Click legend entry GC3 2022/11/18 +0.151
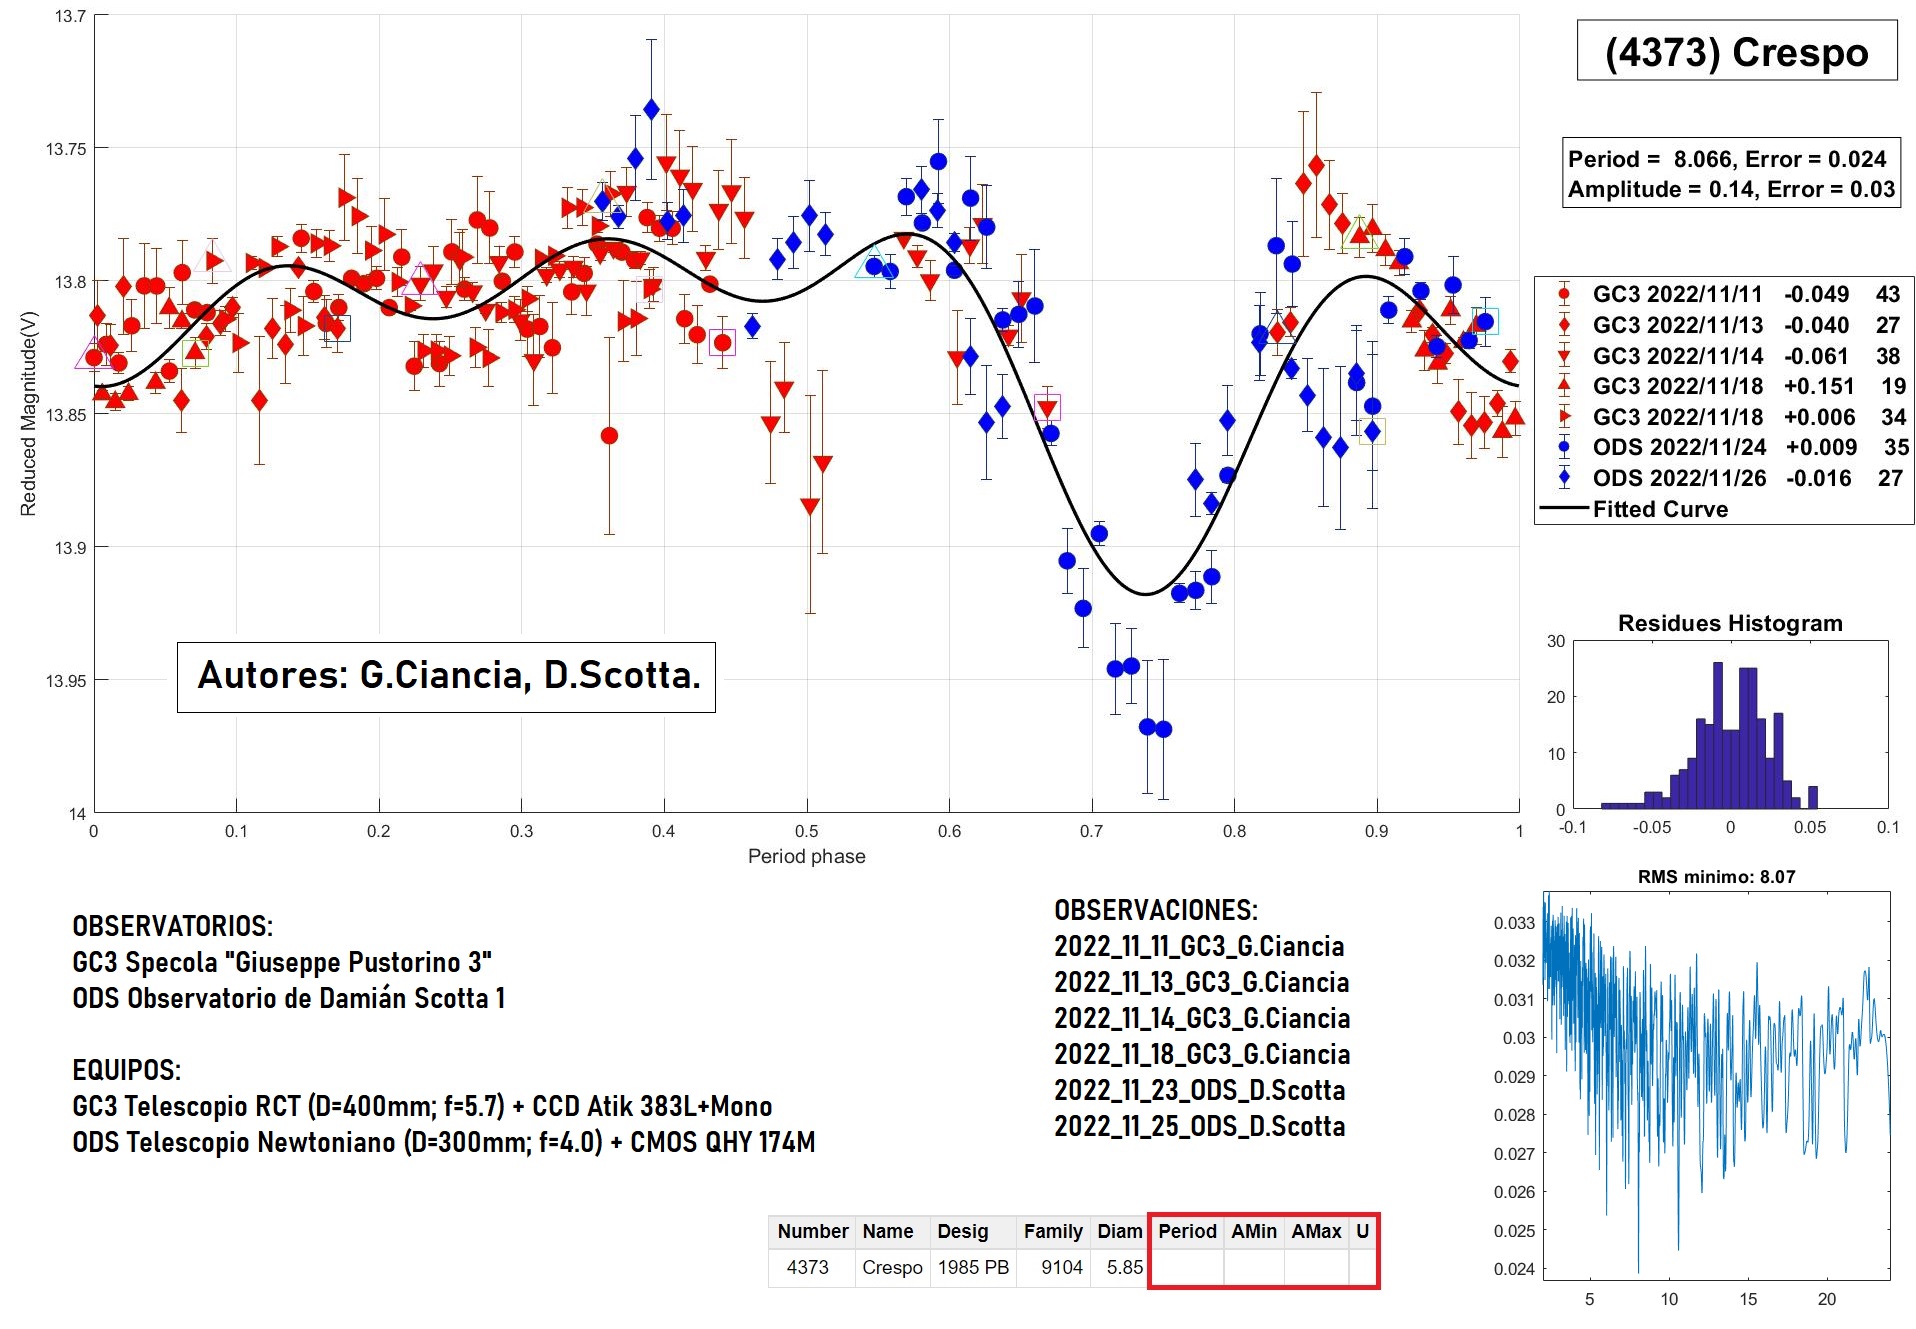1916x1329 pixels. coord(1724,386)
